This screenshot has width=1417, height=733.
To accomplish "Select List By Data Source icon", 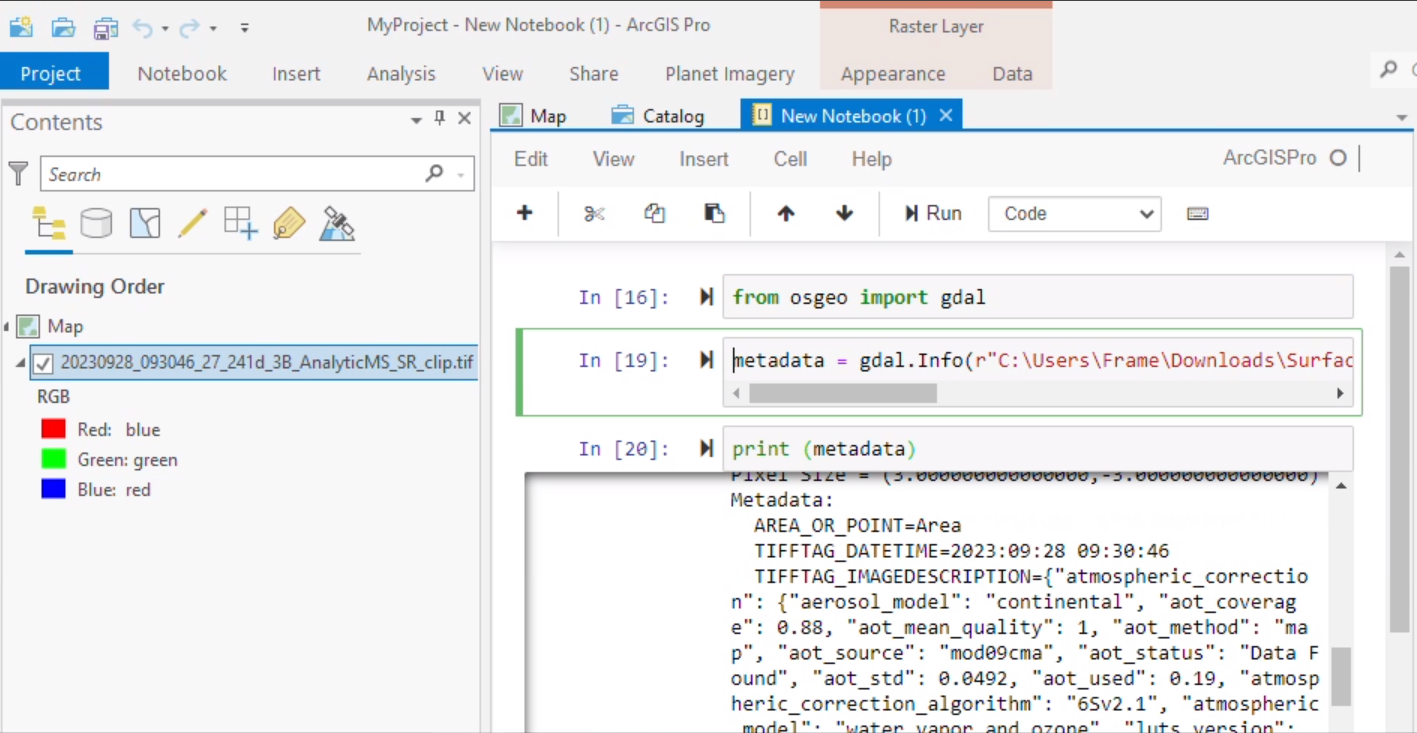I will pyautogui.click(x=96, y=222).
